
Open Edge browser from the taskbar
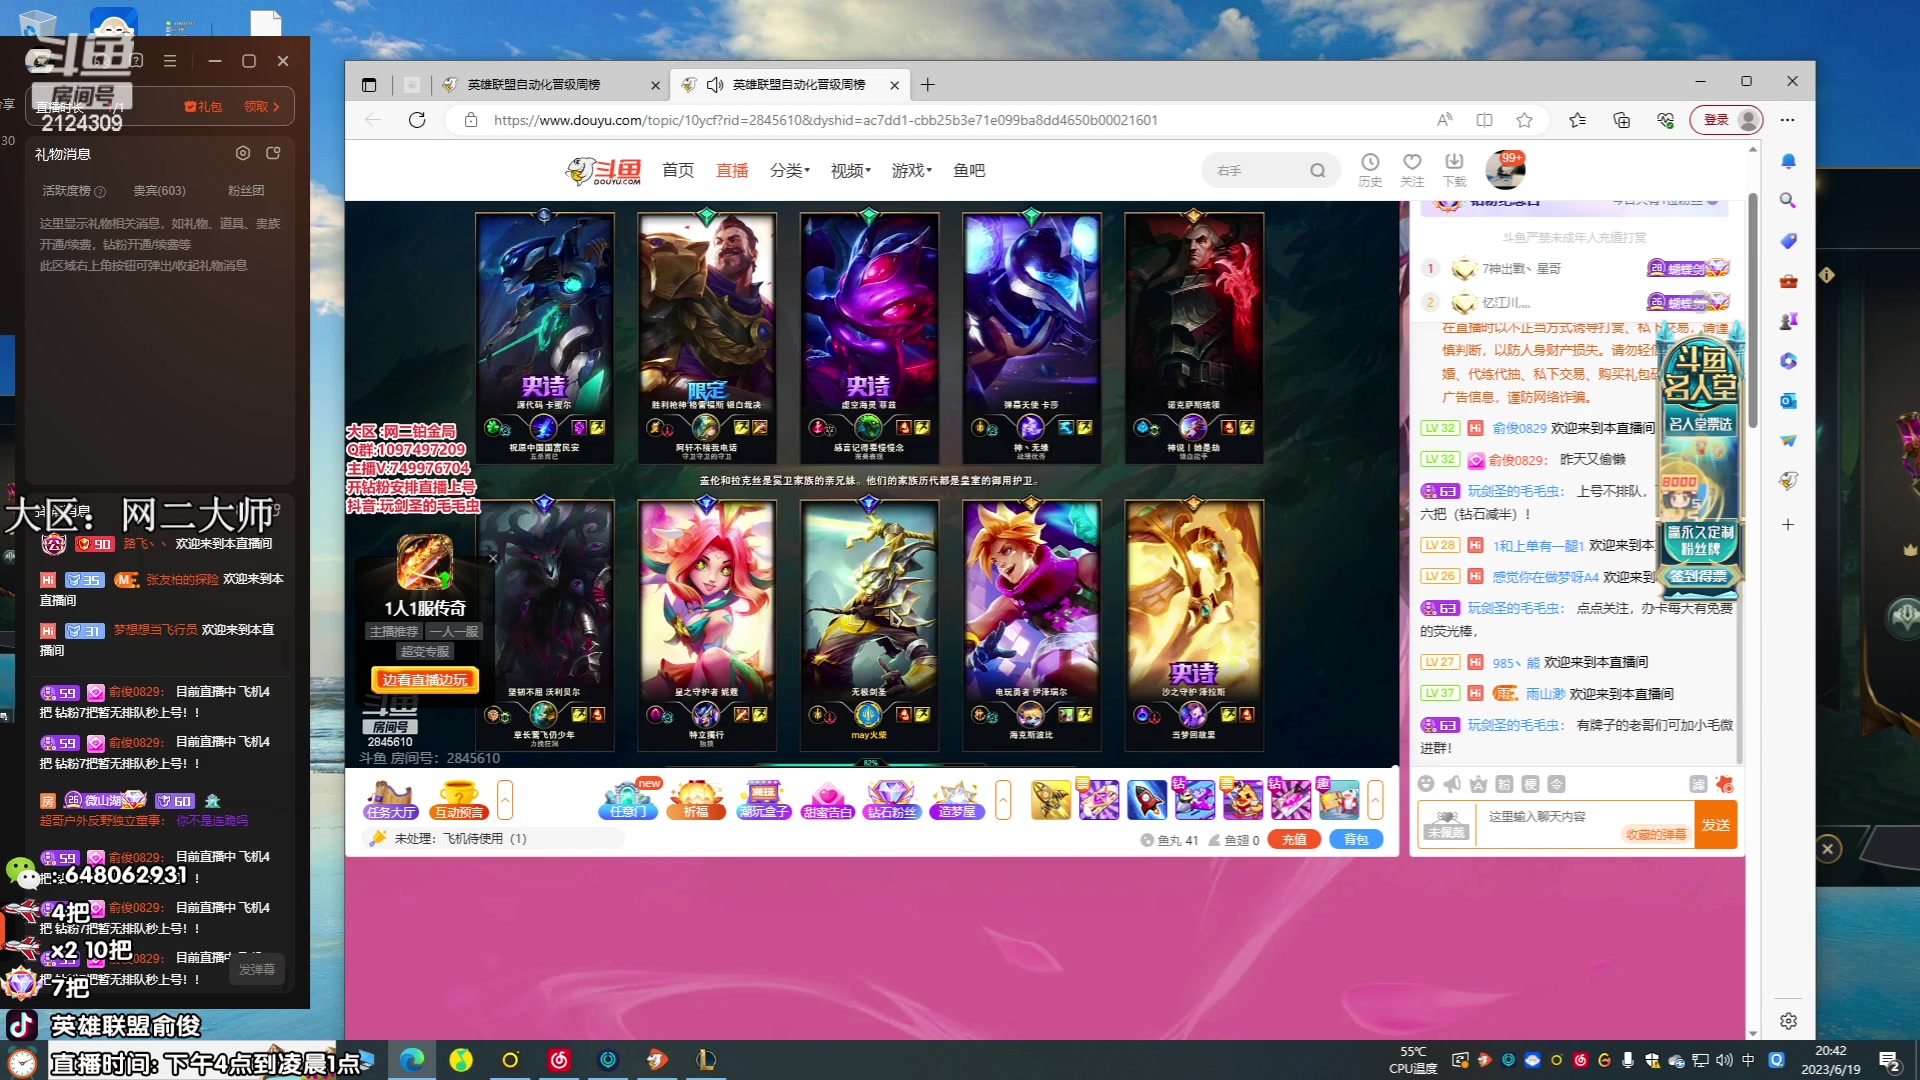point(412,1060)
